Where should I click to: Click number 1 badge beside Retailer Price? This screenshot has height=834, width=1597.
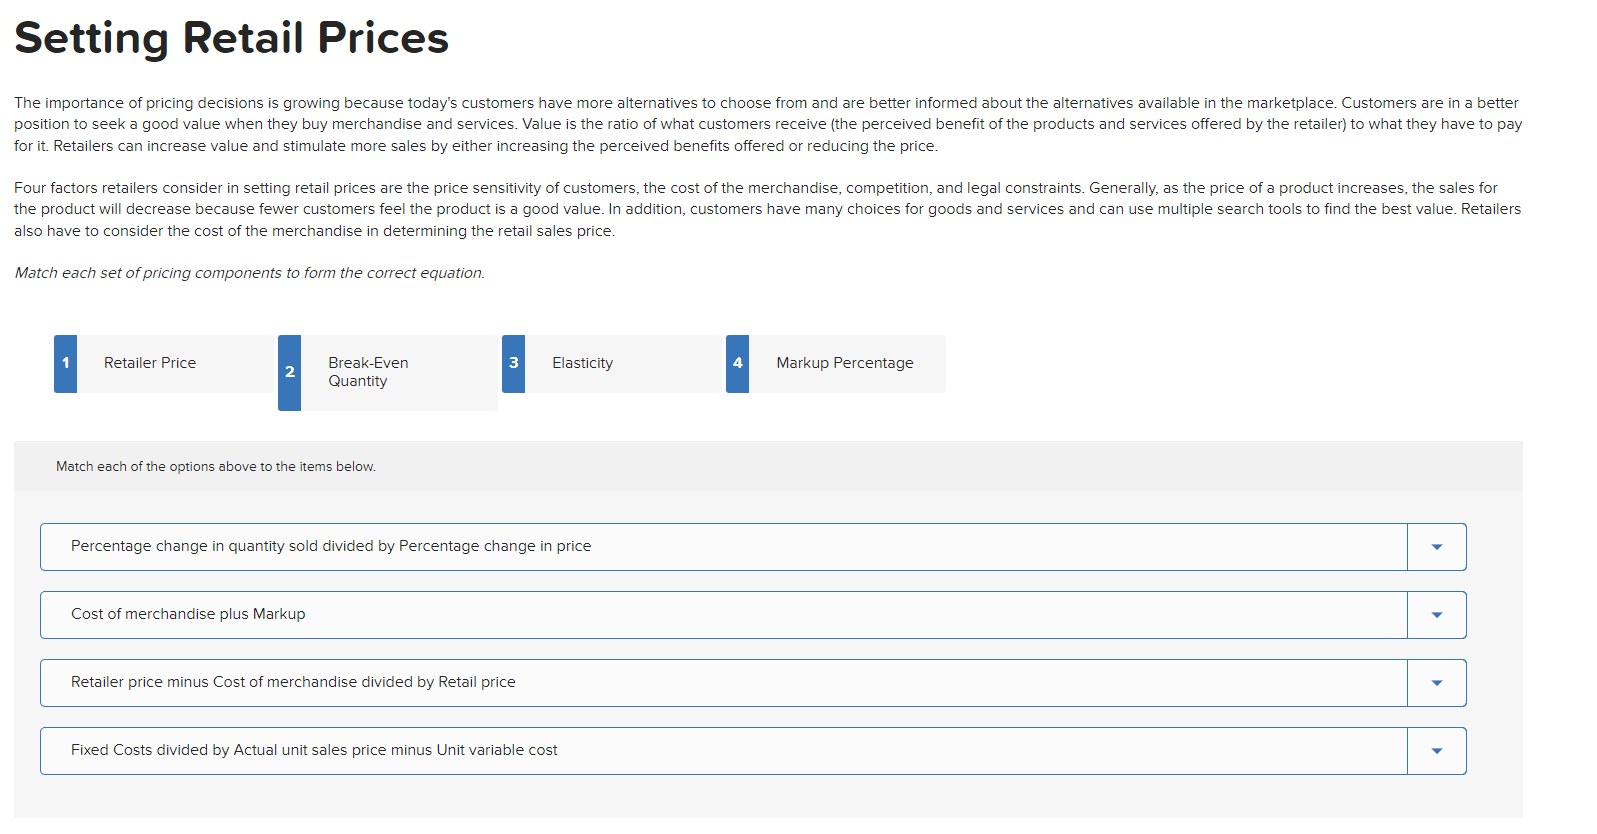coord(66,364)
